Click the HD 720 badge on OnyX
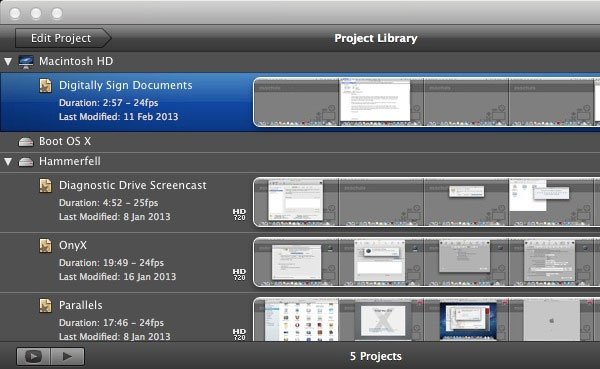The height and width of the screenshot is (369, 600). (239, 274)
